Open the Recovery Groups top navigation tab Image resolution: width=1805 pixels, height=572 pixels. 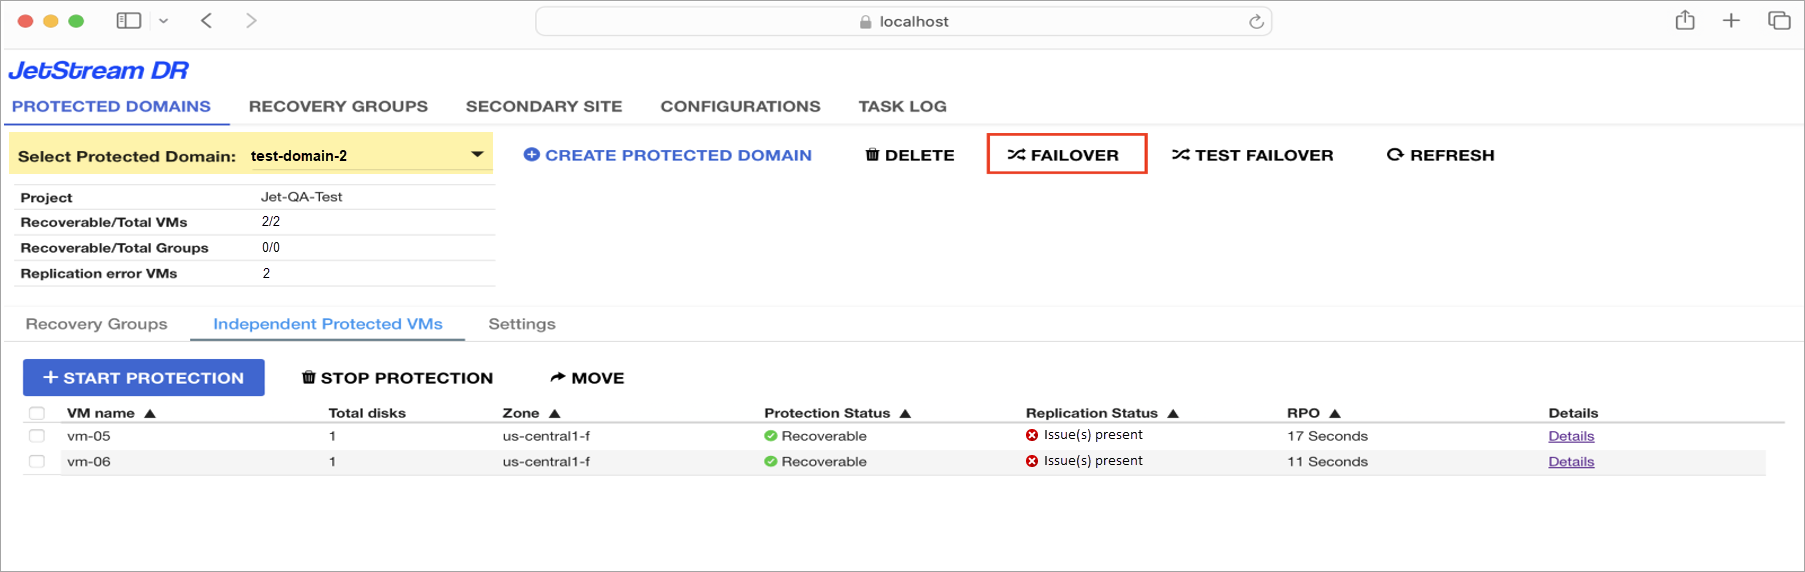[x=338, y=106]
